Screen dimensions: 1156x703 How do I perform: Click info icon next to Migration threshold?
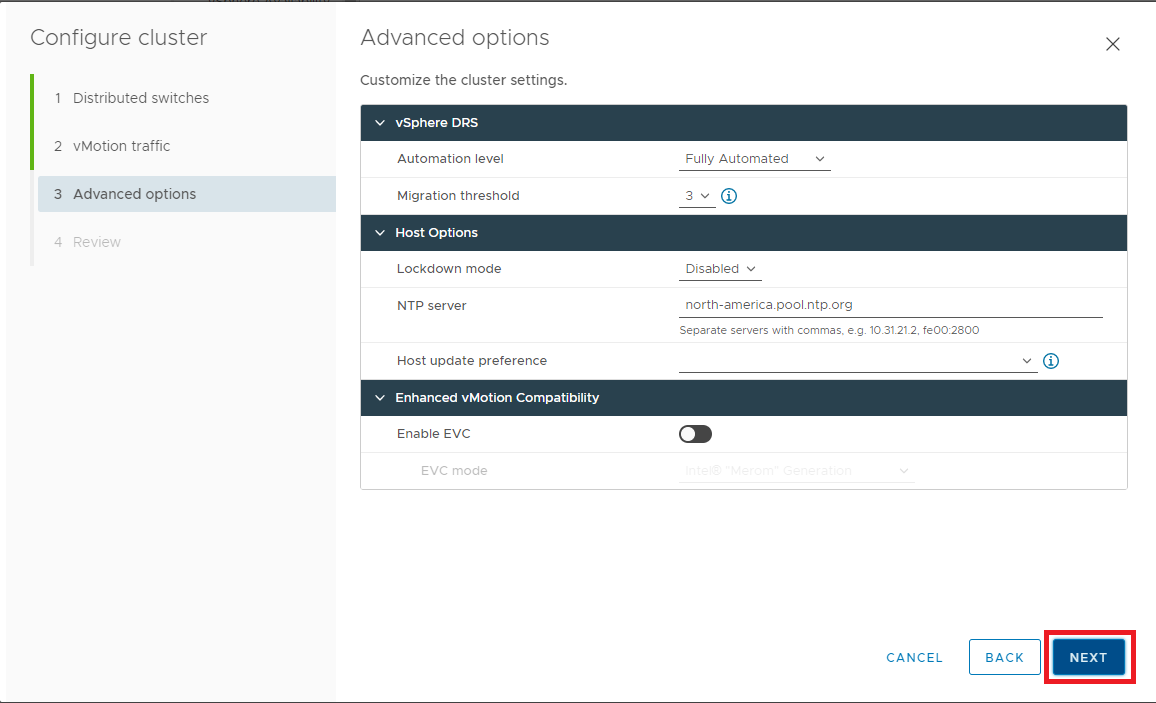[729, 196]
